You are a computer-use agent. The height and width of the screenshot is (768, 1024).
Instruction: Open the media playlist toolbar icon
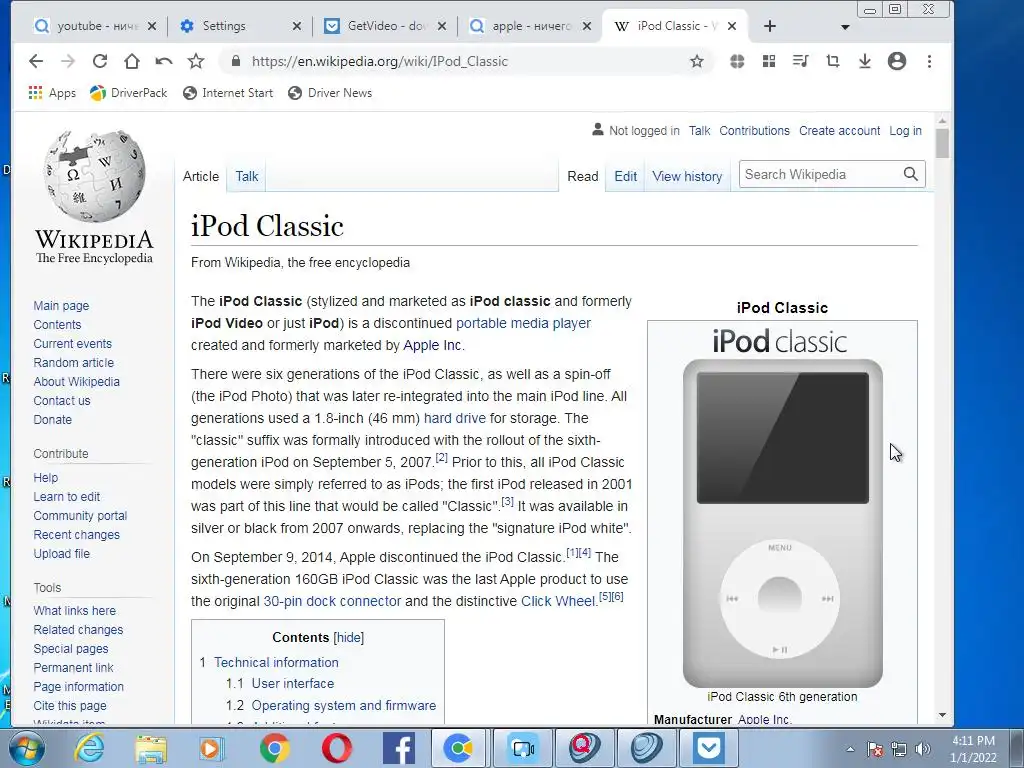(x=801, y=61)
